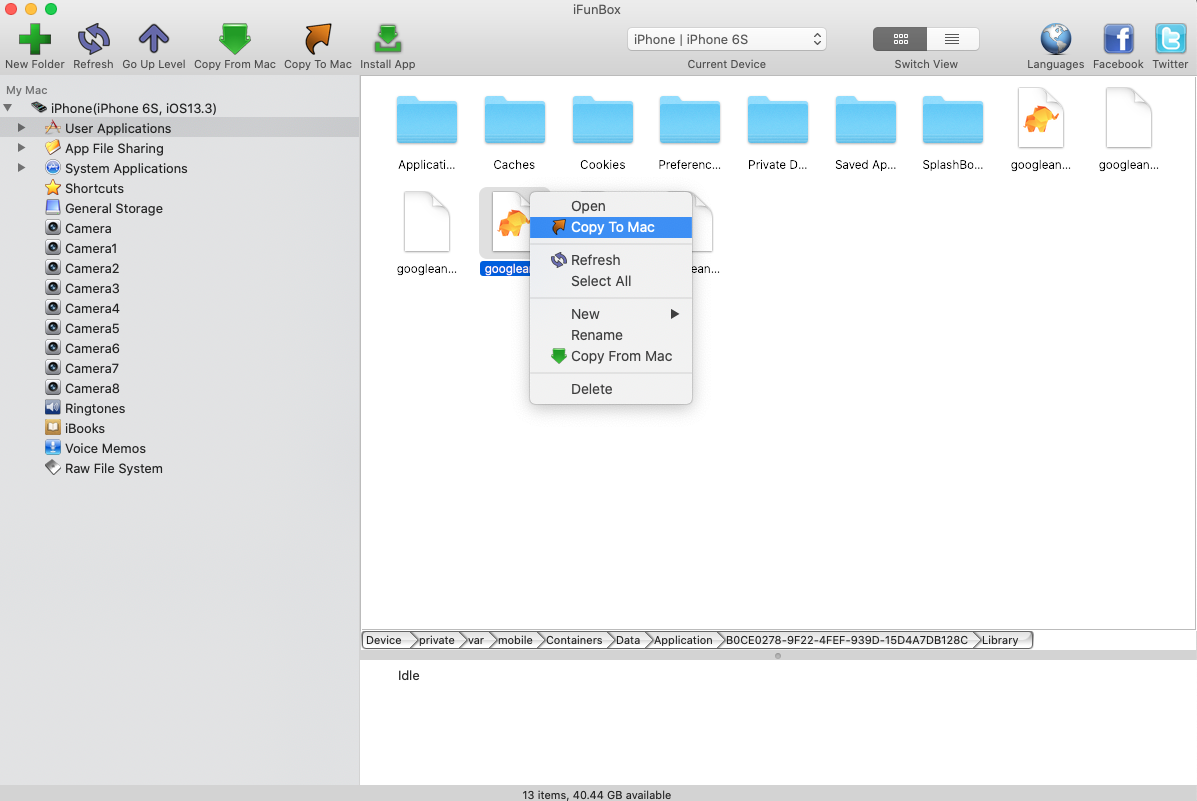Screen dimensions: 1197x801
Task: Switch to icon grid view
Action: coord(900,39)
